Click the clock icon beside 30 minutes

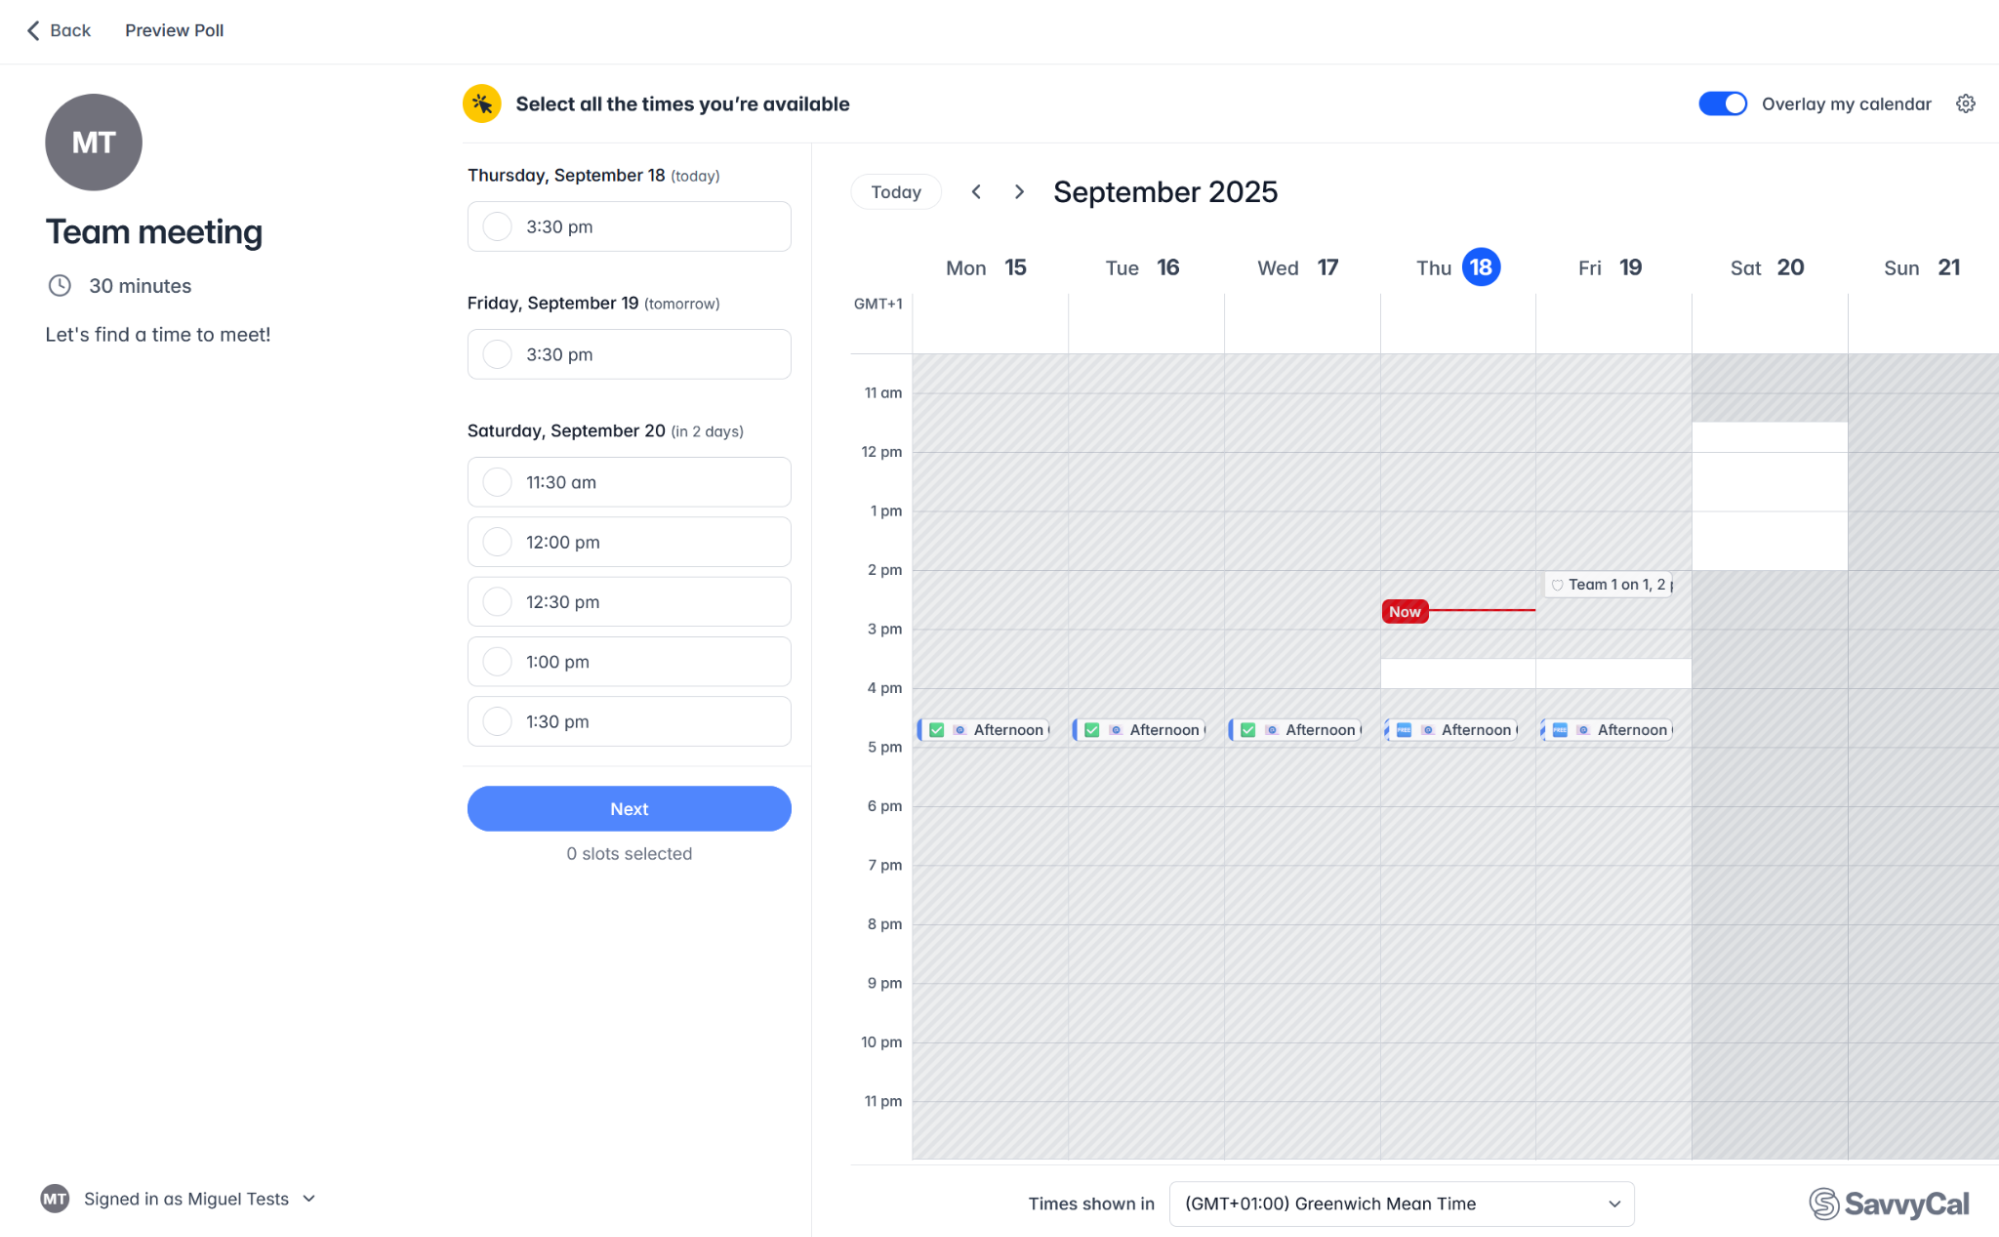click(60, 286)
